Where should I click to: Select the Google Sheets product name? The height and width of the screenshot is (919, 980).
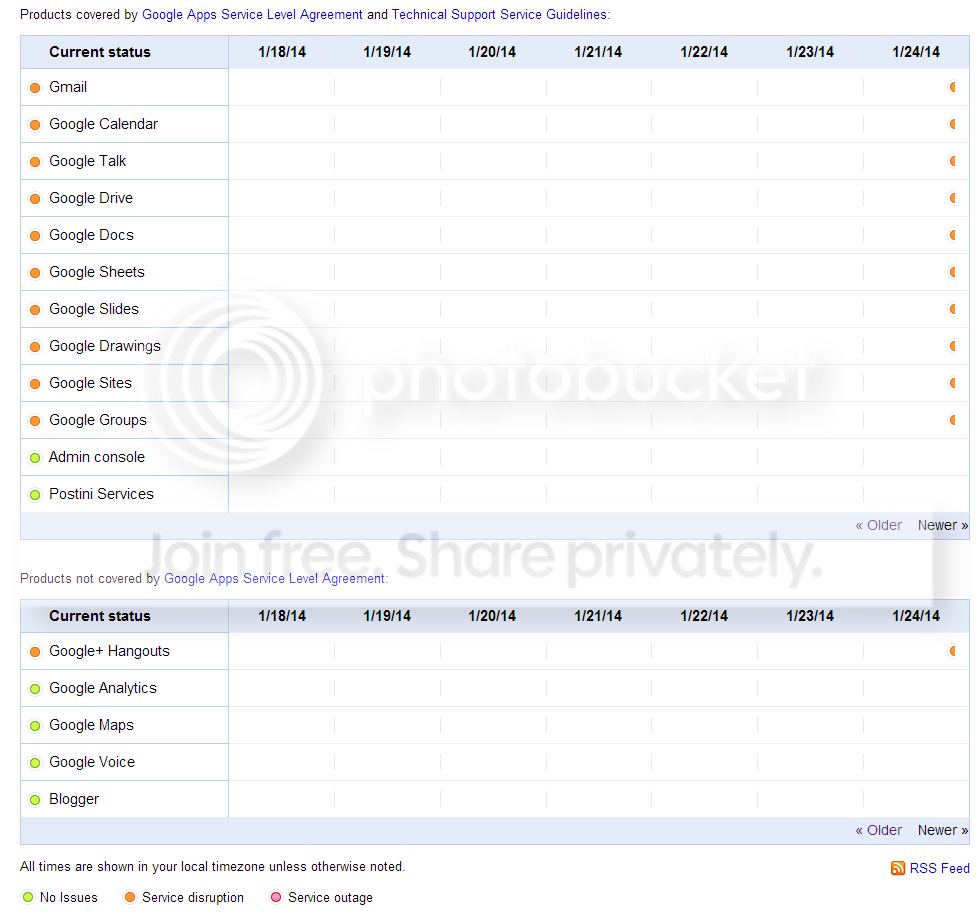click(x=97, y=272)
